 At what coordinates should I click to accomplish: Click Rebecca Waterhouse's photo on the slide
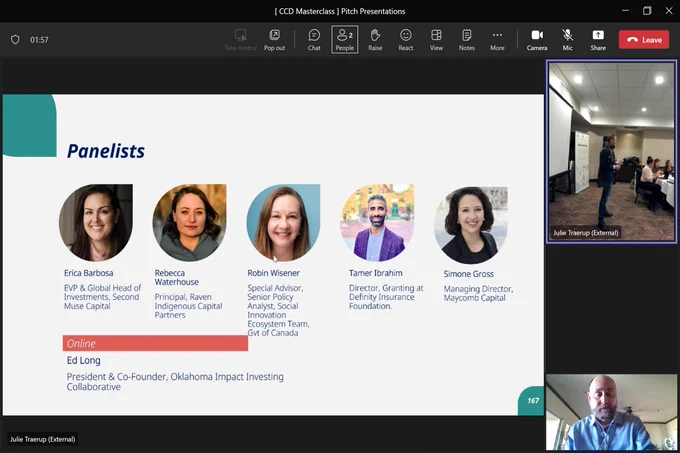190,222
